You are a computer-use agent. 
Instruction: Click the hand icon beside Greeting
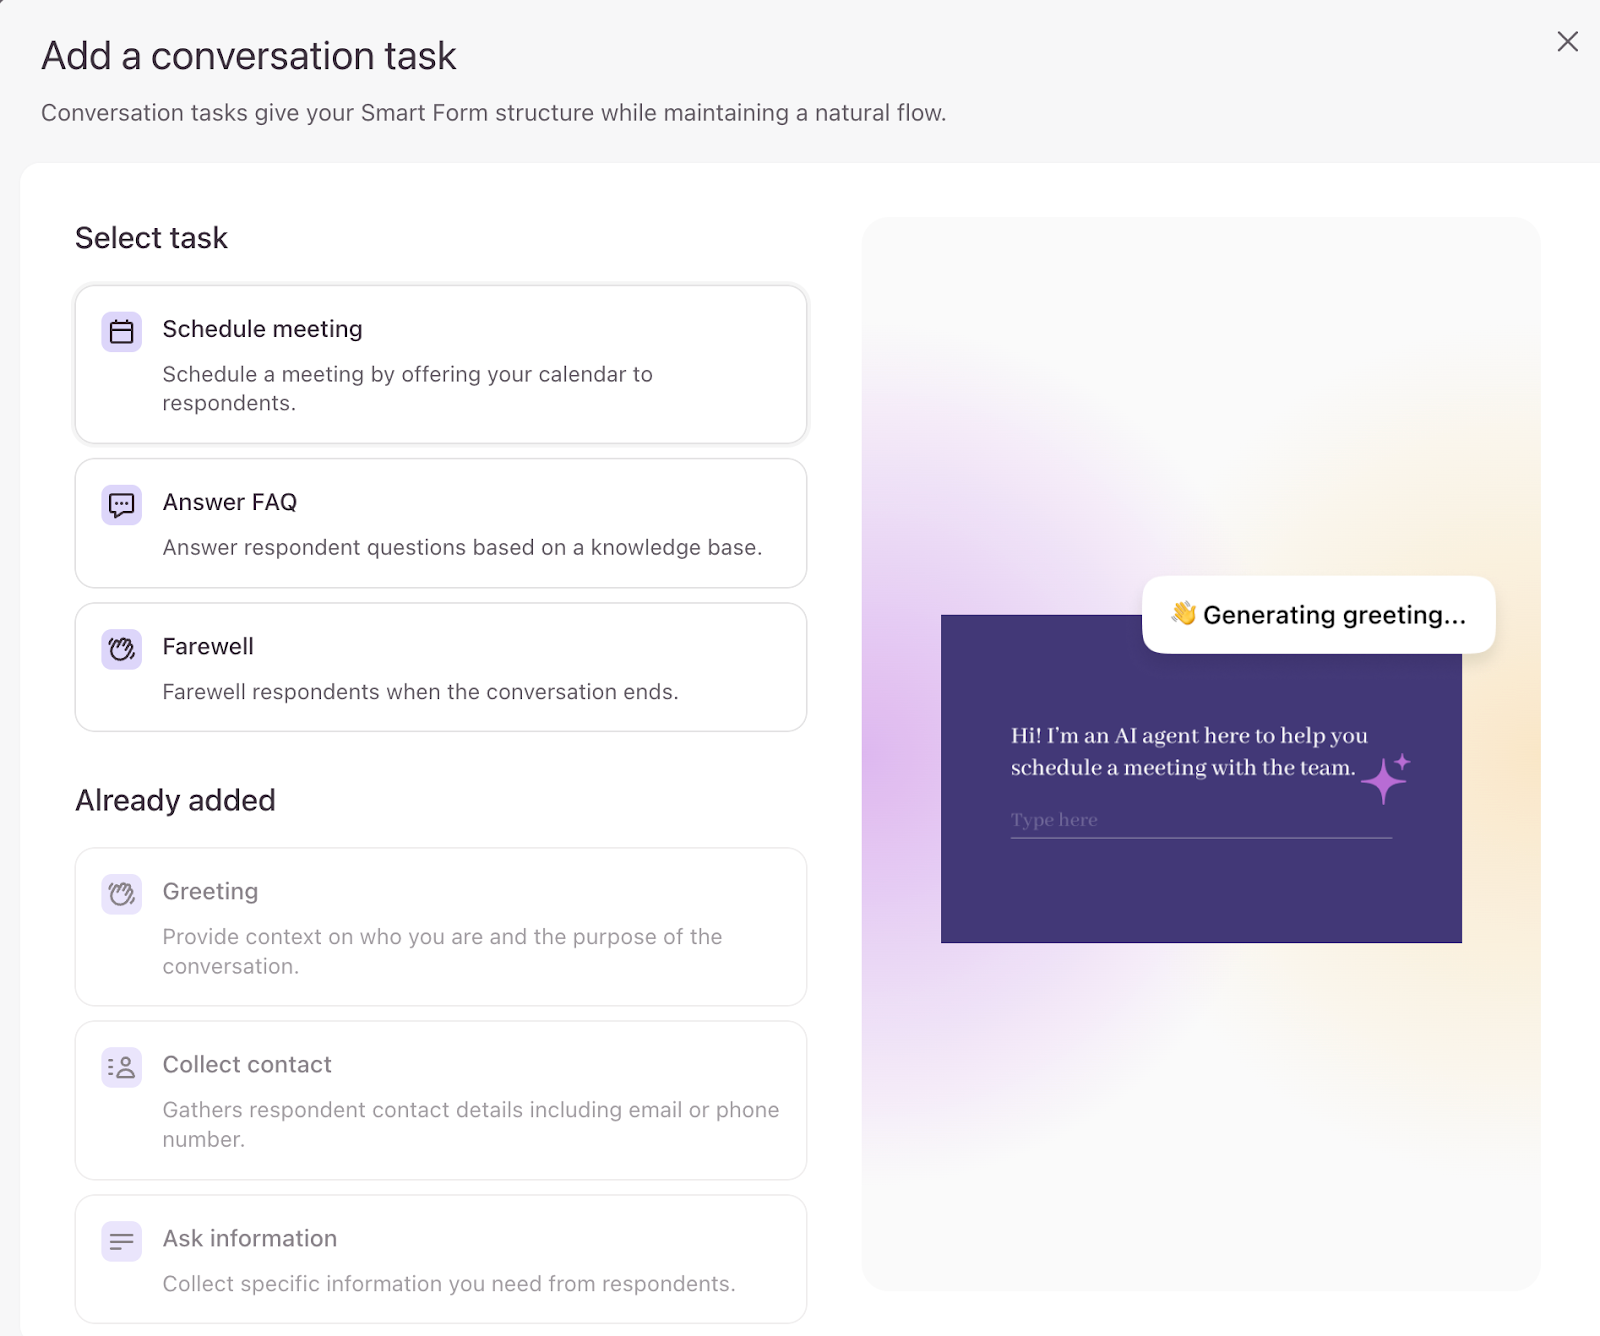121,894
